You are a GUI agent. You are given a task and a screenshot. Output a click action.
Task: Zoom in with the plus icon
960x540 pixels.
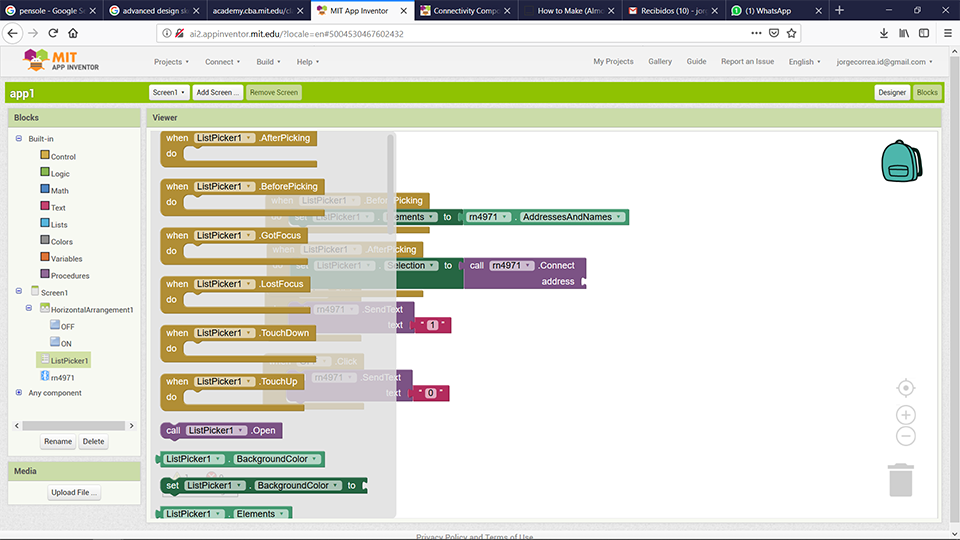click(x=906, y=415)
